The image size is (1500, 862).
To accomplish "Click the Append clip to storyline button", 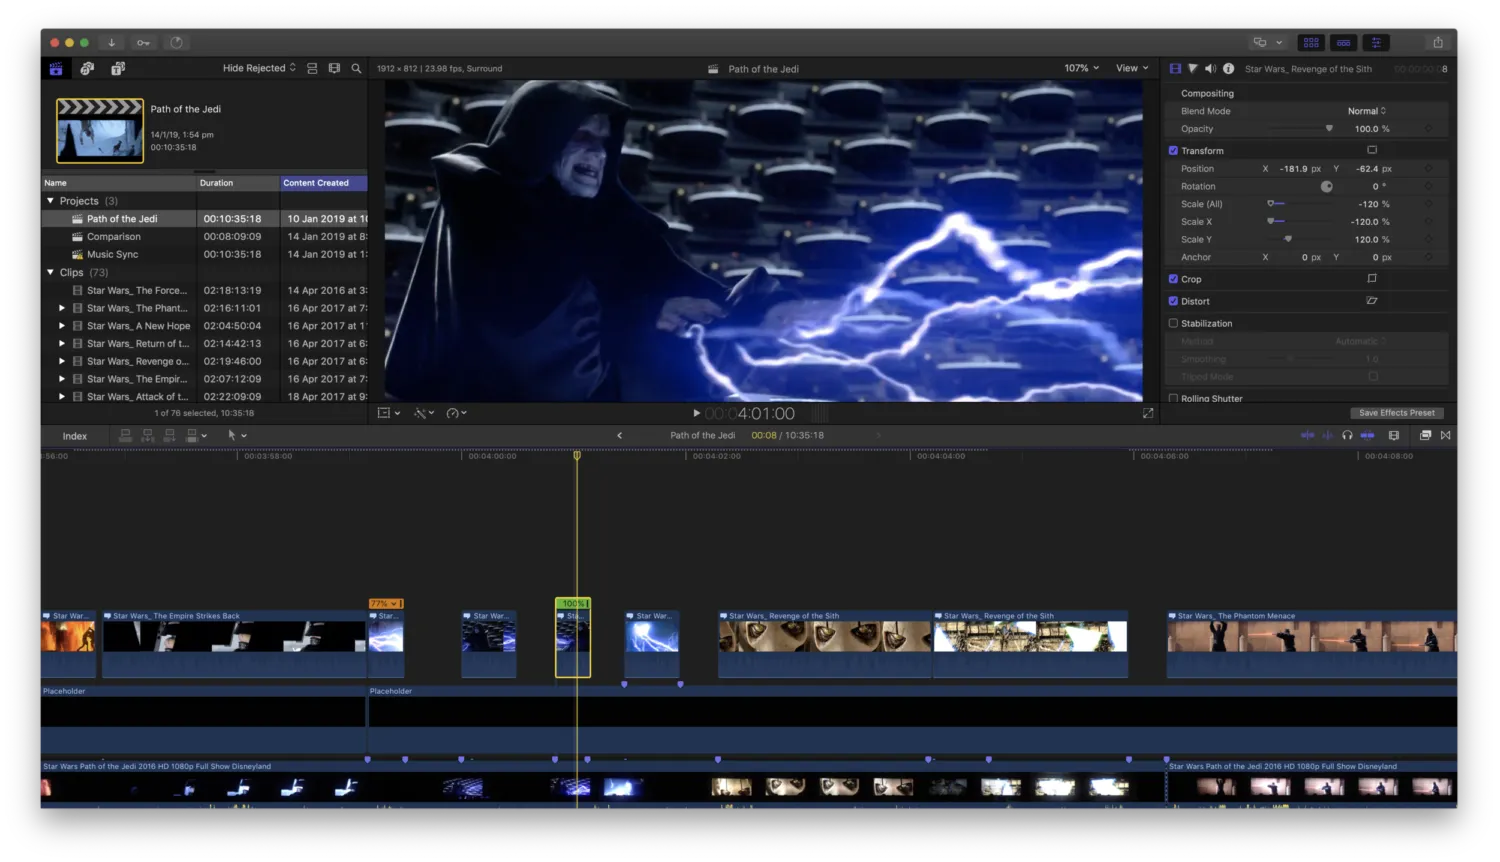I will pyautogui.click(x=169, y=435).
